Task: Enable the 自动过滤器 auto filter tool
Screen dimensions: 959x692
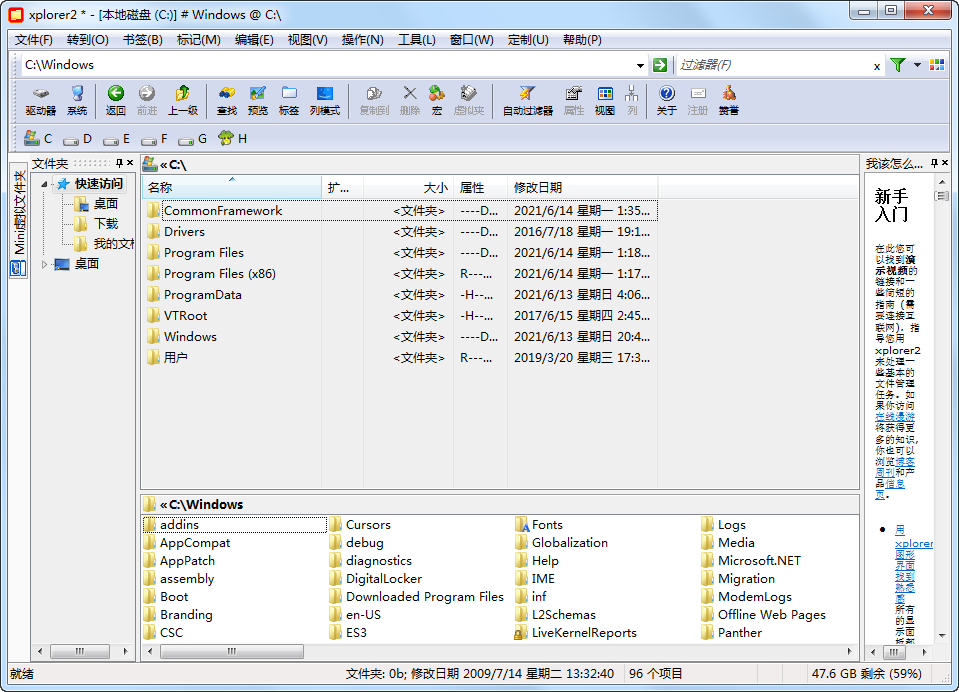Action: click(528, 101)
